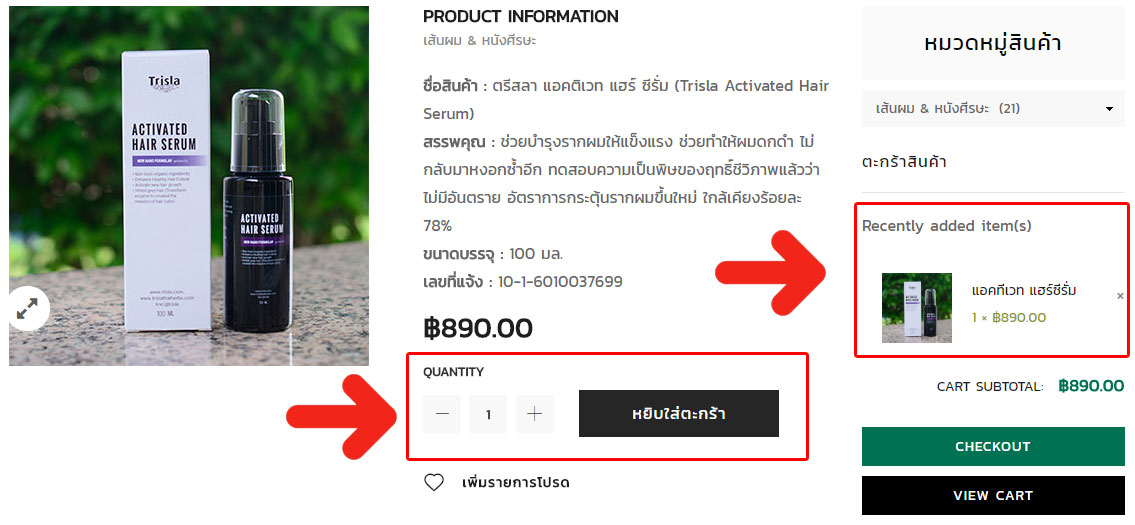
Task: Click the quantity input field
Action: [488, 414]
